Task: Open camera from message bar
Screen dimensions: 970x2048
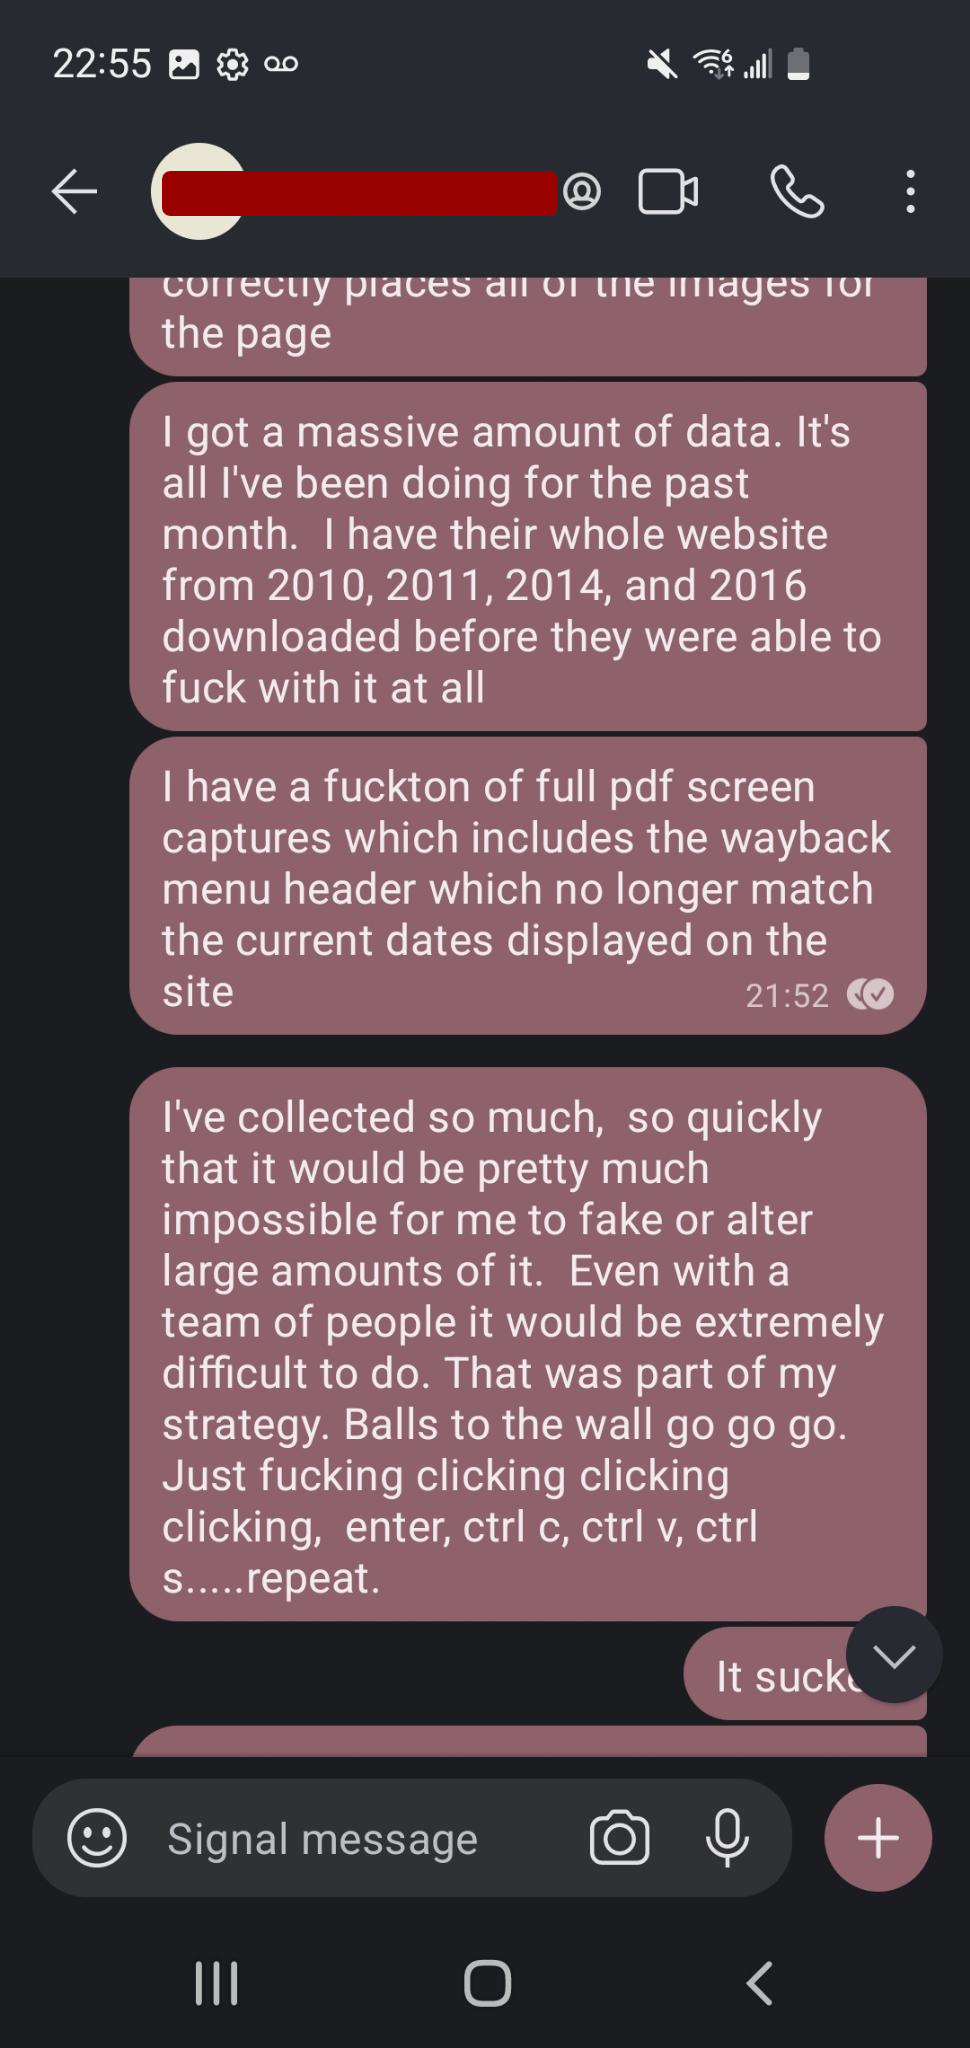Action: [x=619, y=1838]
